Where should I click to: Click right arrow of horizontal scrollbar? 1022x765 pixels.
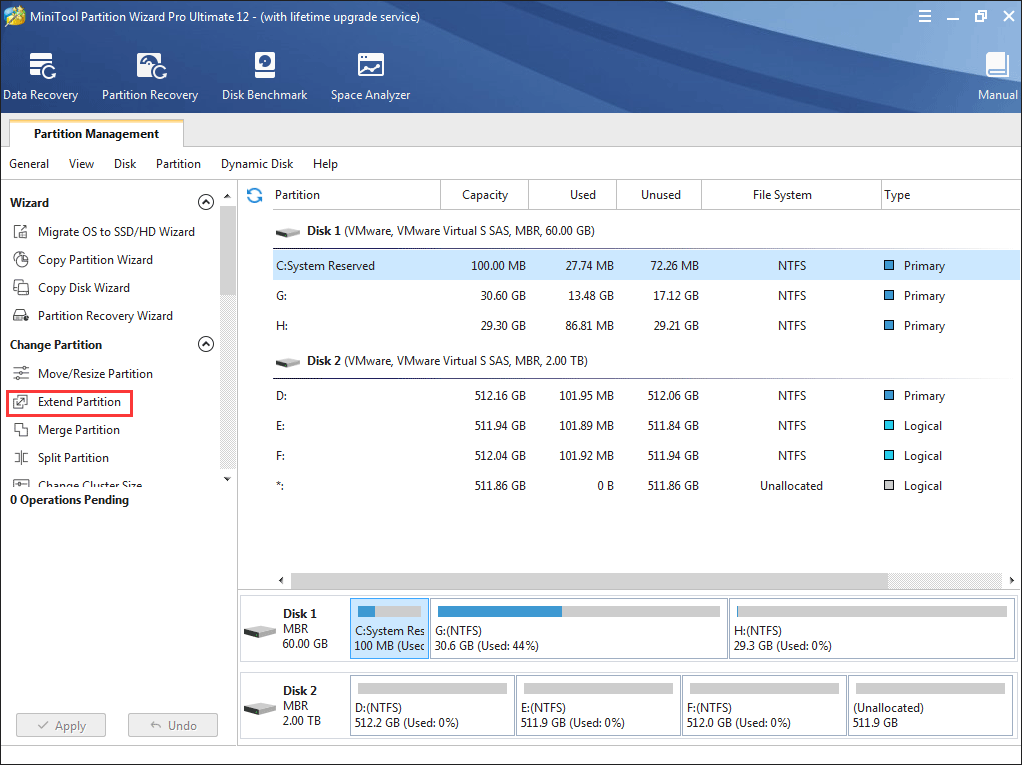[x=1011, y=580]
